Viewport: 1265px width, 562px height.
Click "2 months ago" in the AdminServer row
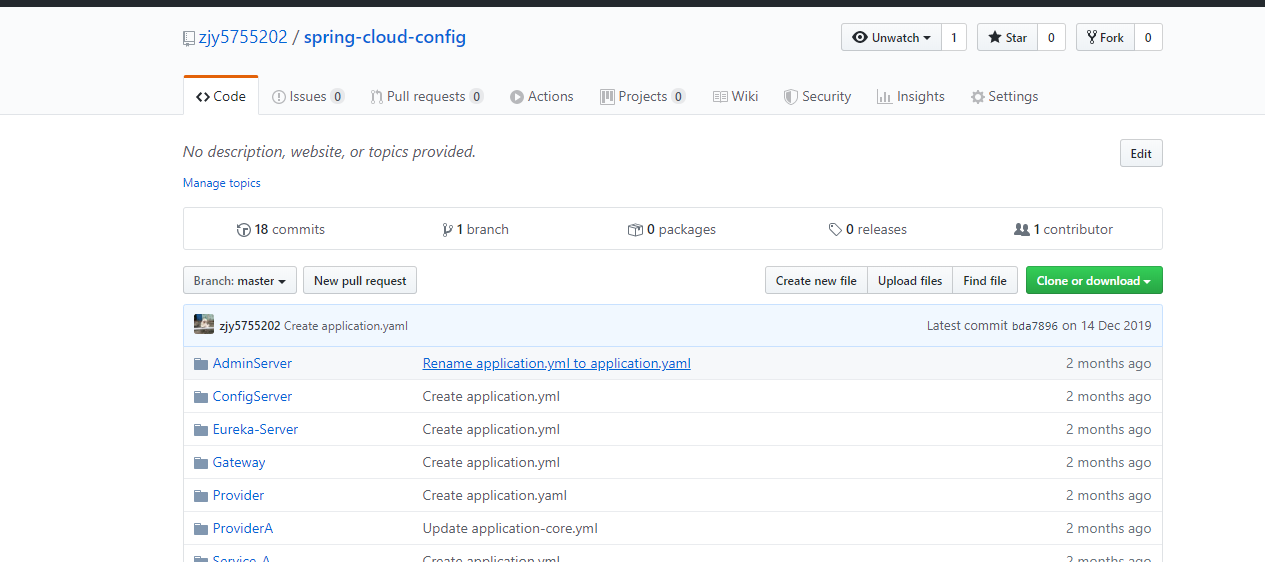(x=1108, y=364)
